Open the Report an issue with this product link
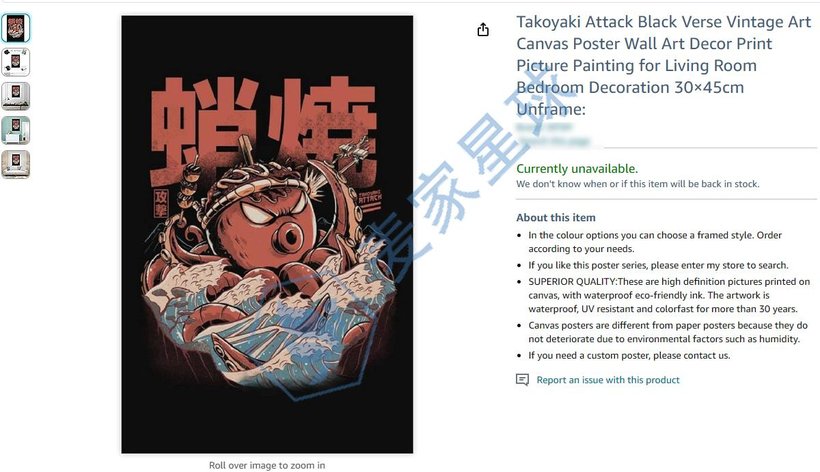 pyautogui.click(x=608, y=380)
